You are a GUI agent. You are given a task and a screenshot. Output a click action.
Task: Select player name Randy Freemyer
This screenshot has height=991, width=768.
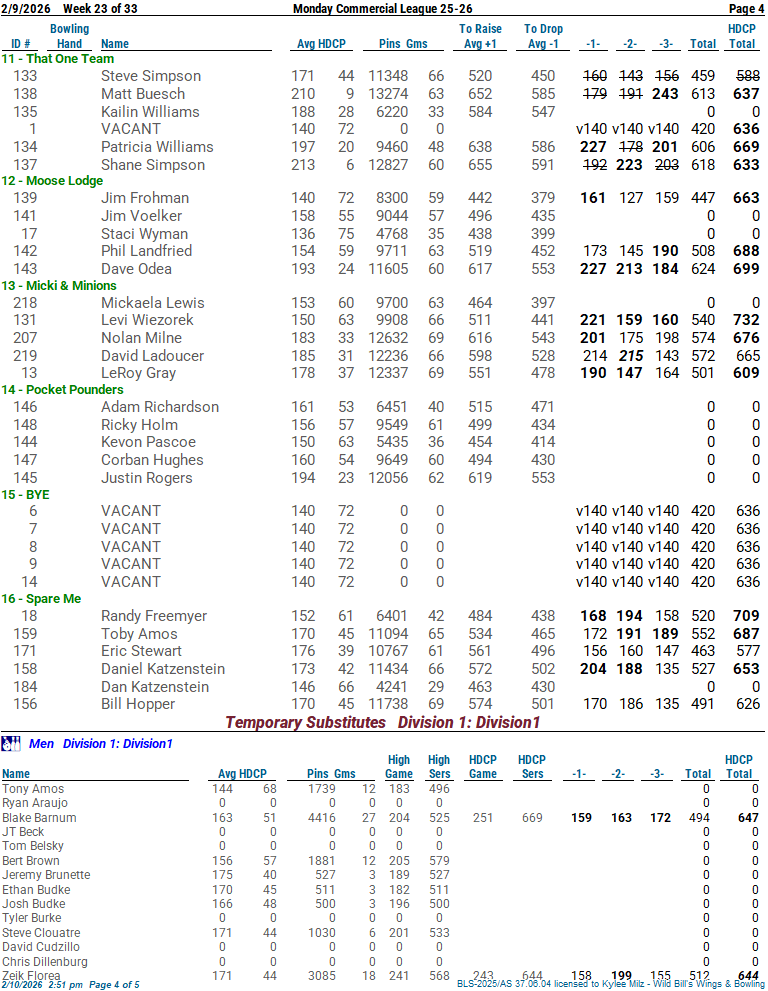(x=154, y=616)
